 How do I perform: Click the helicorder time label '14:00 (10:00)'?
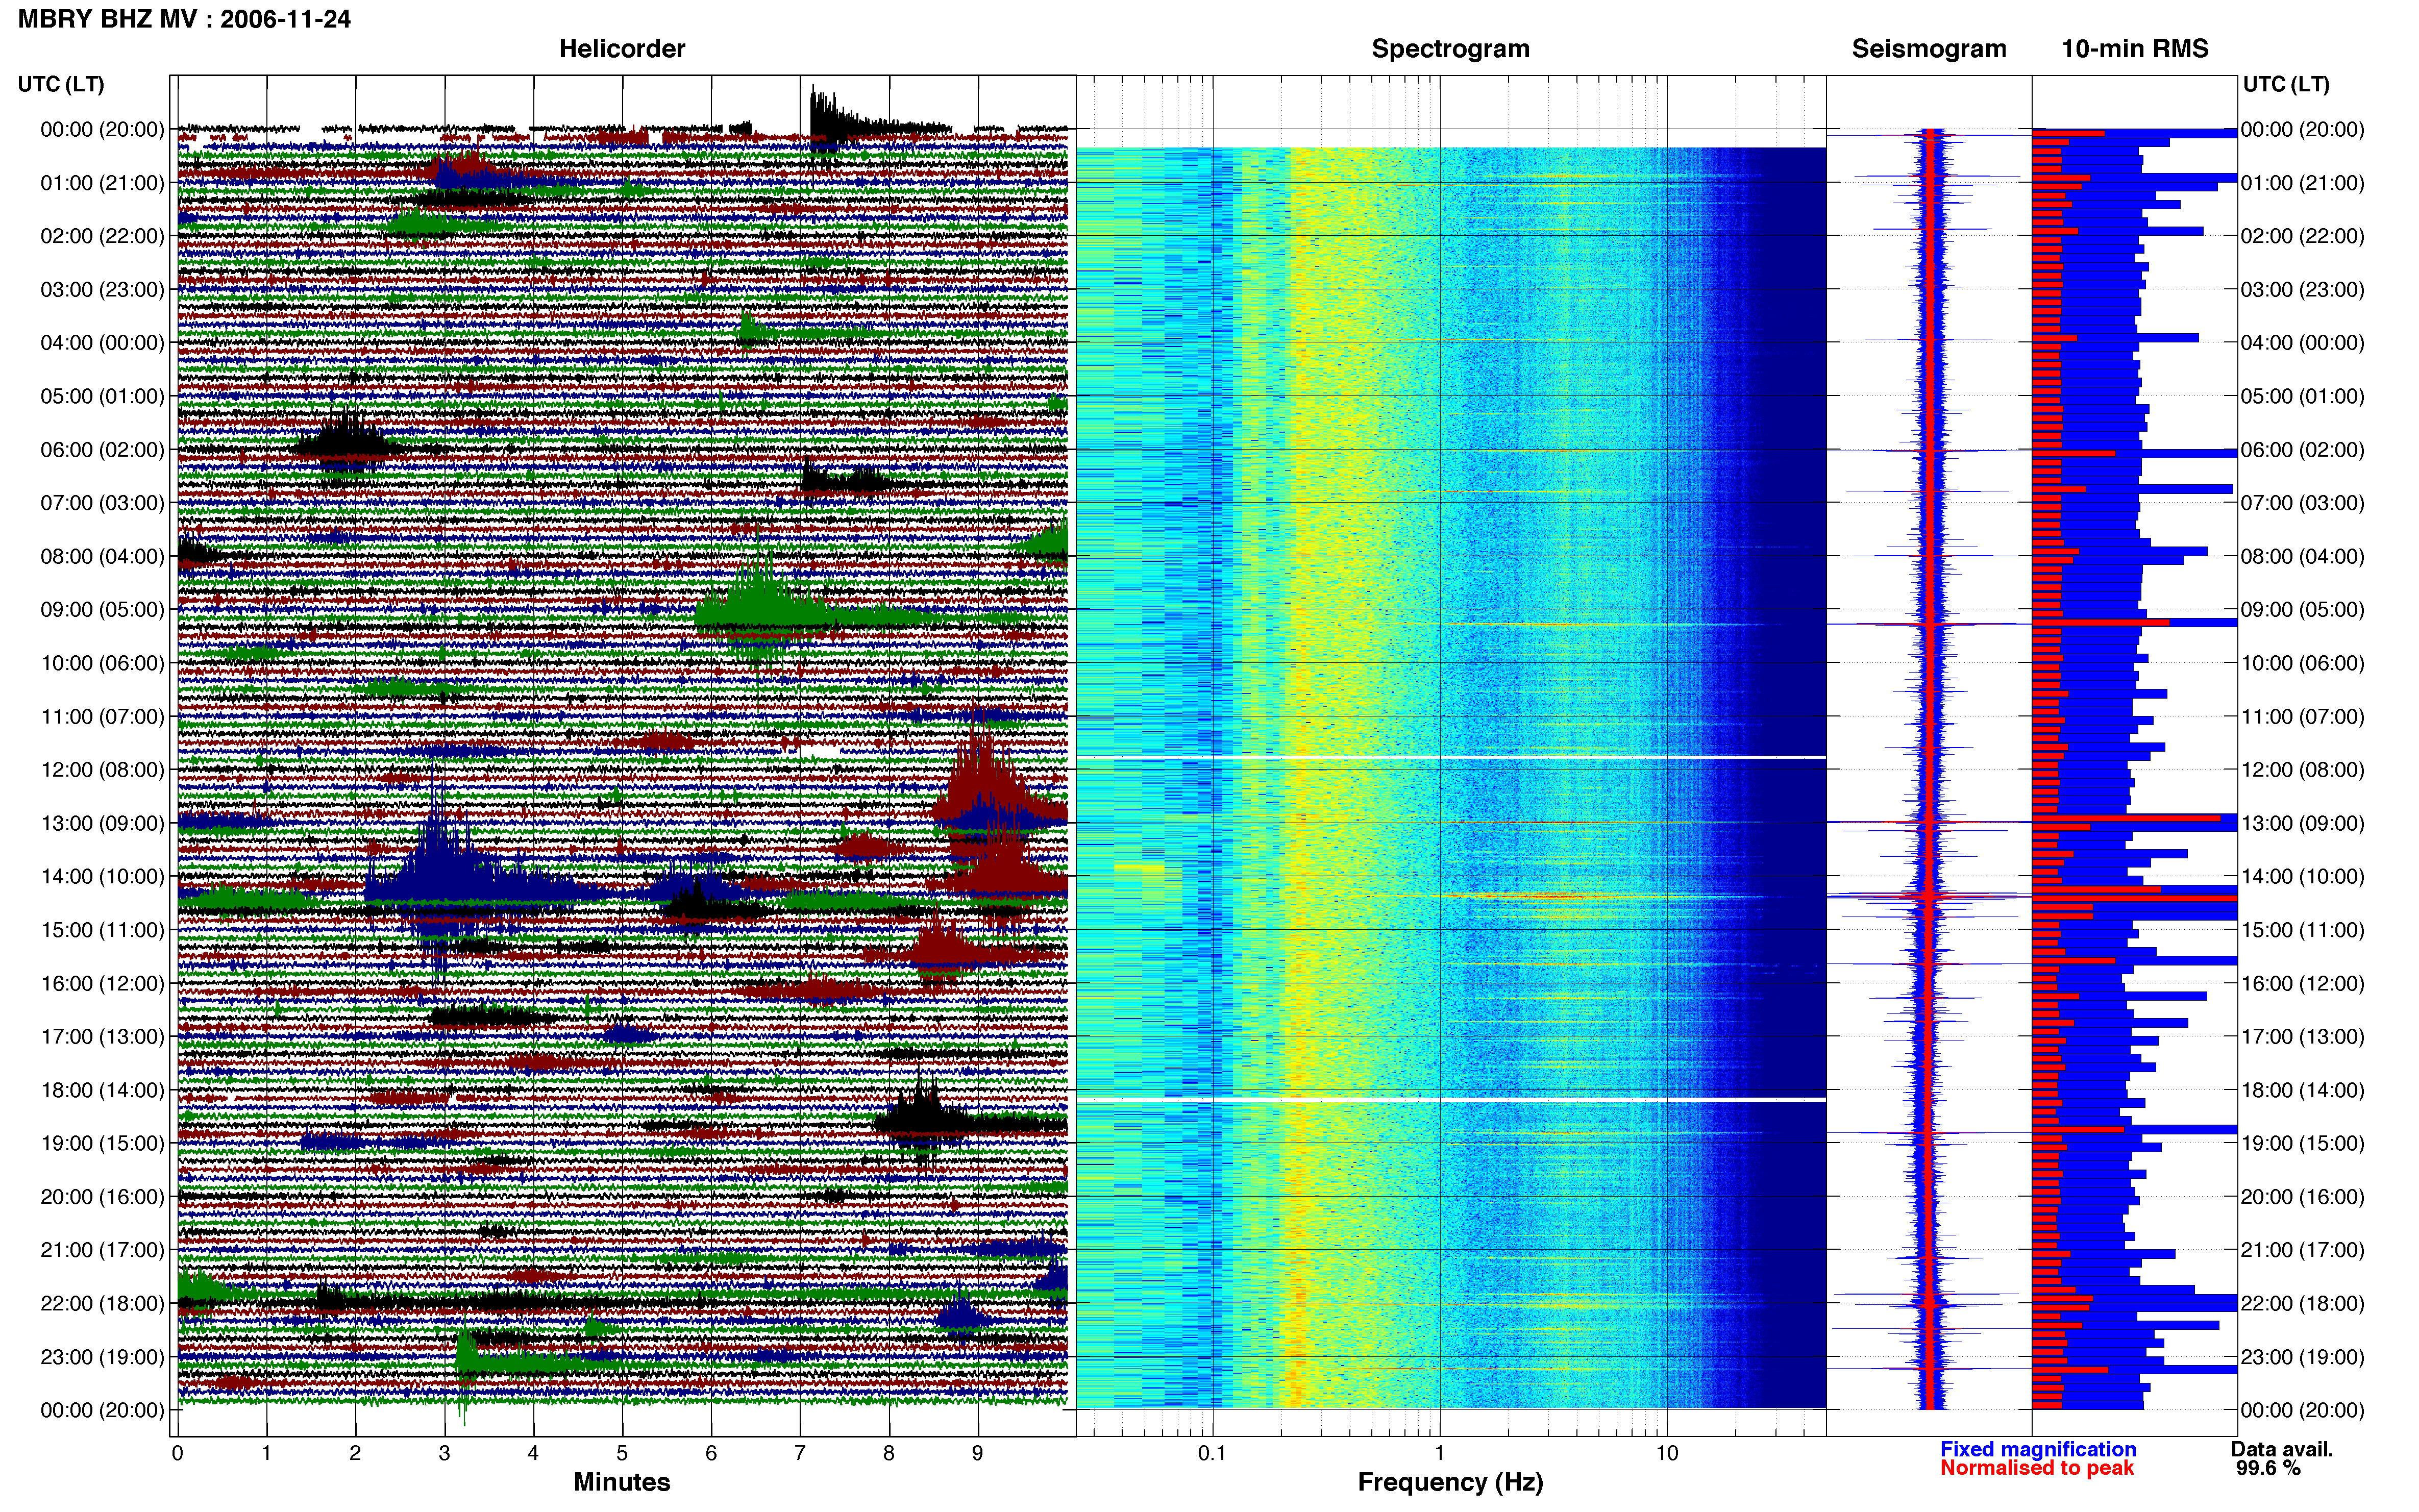102,877
